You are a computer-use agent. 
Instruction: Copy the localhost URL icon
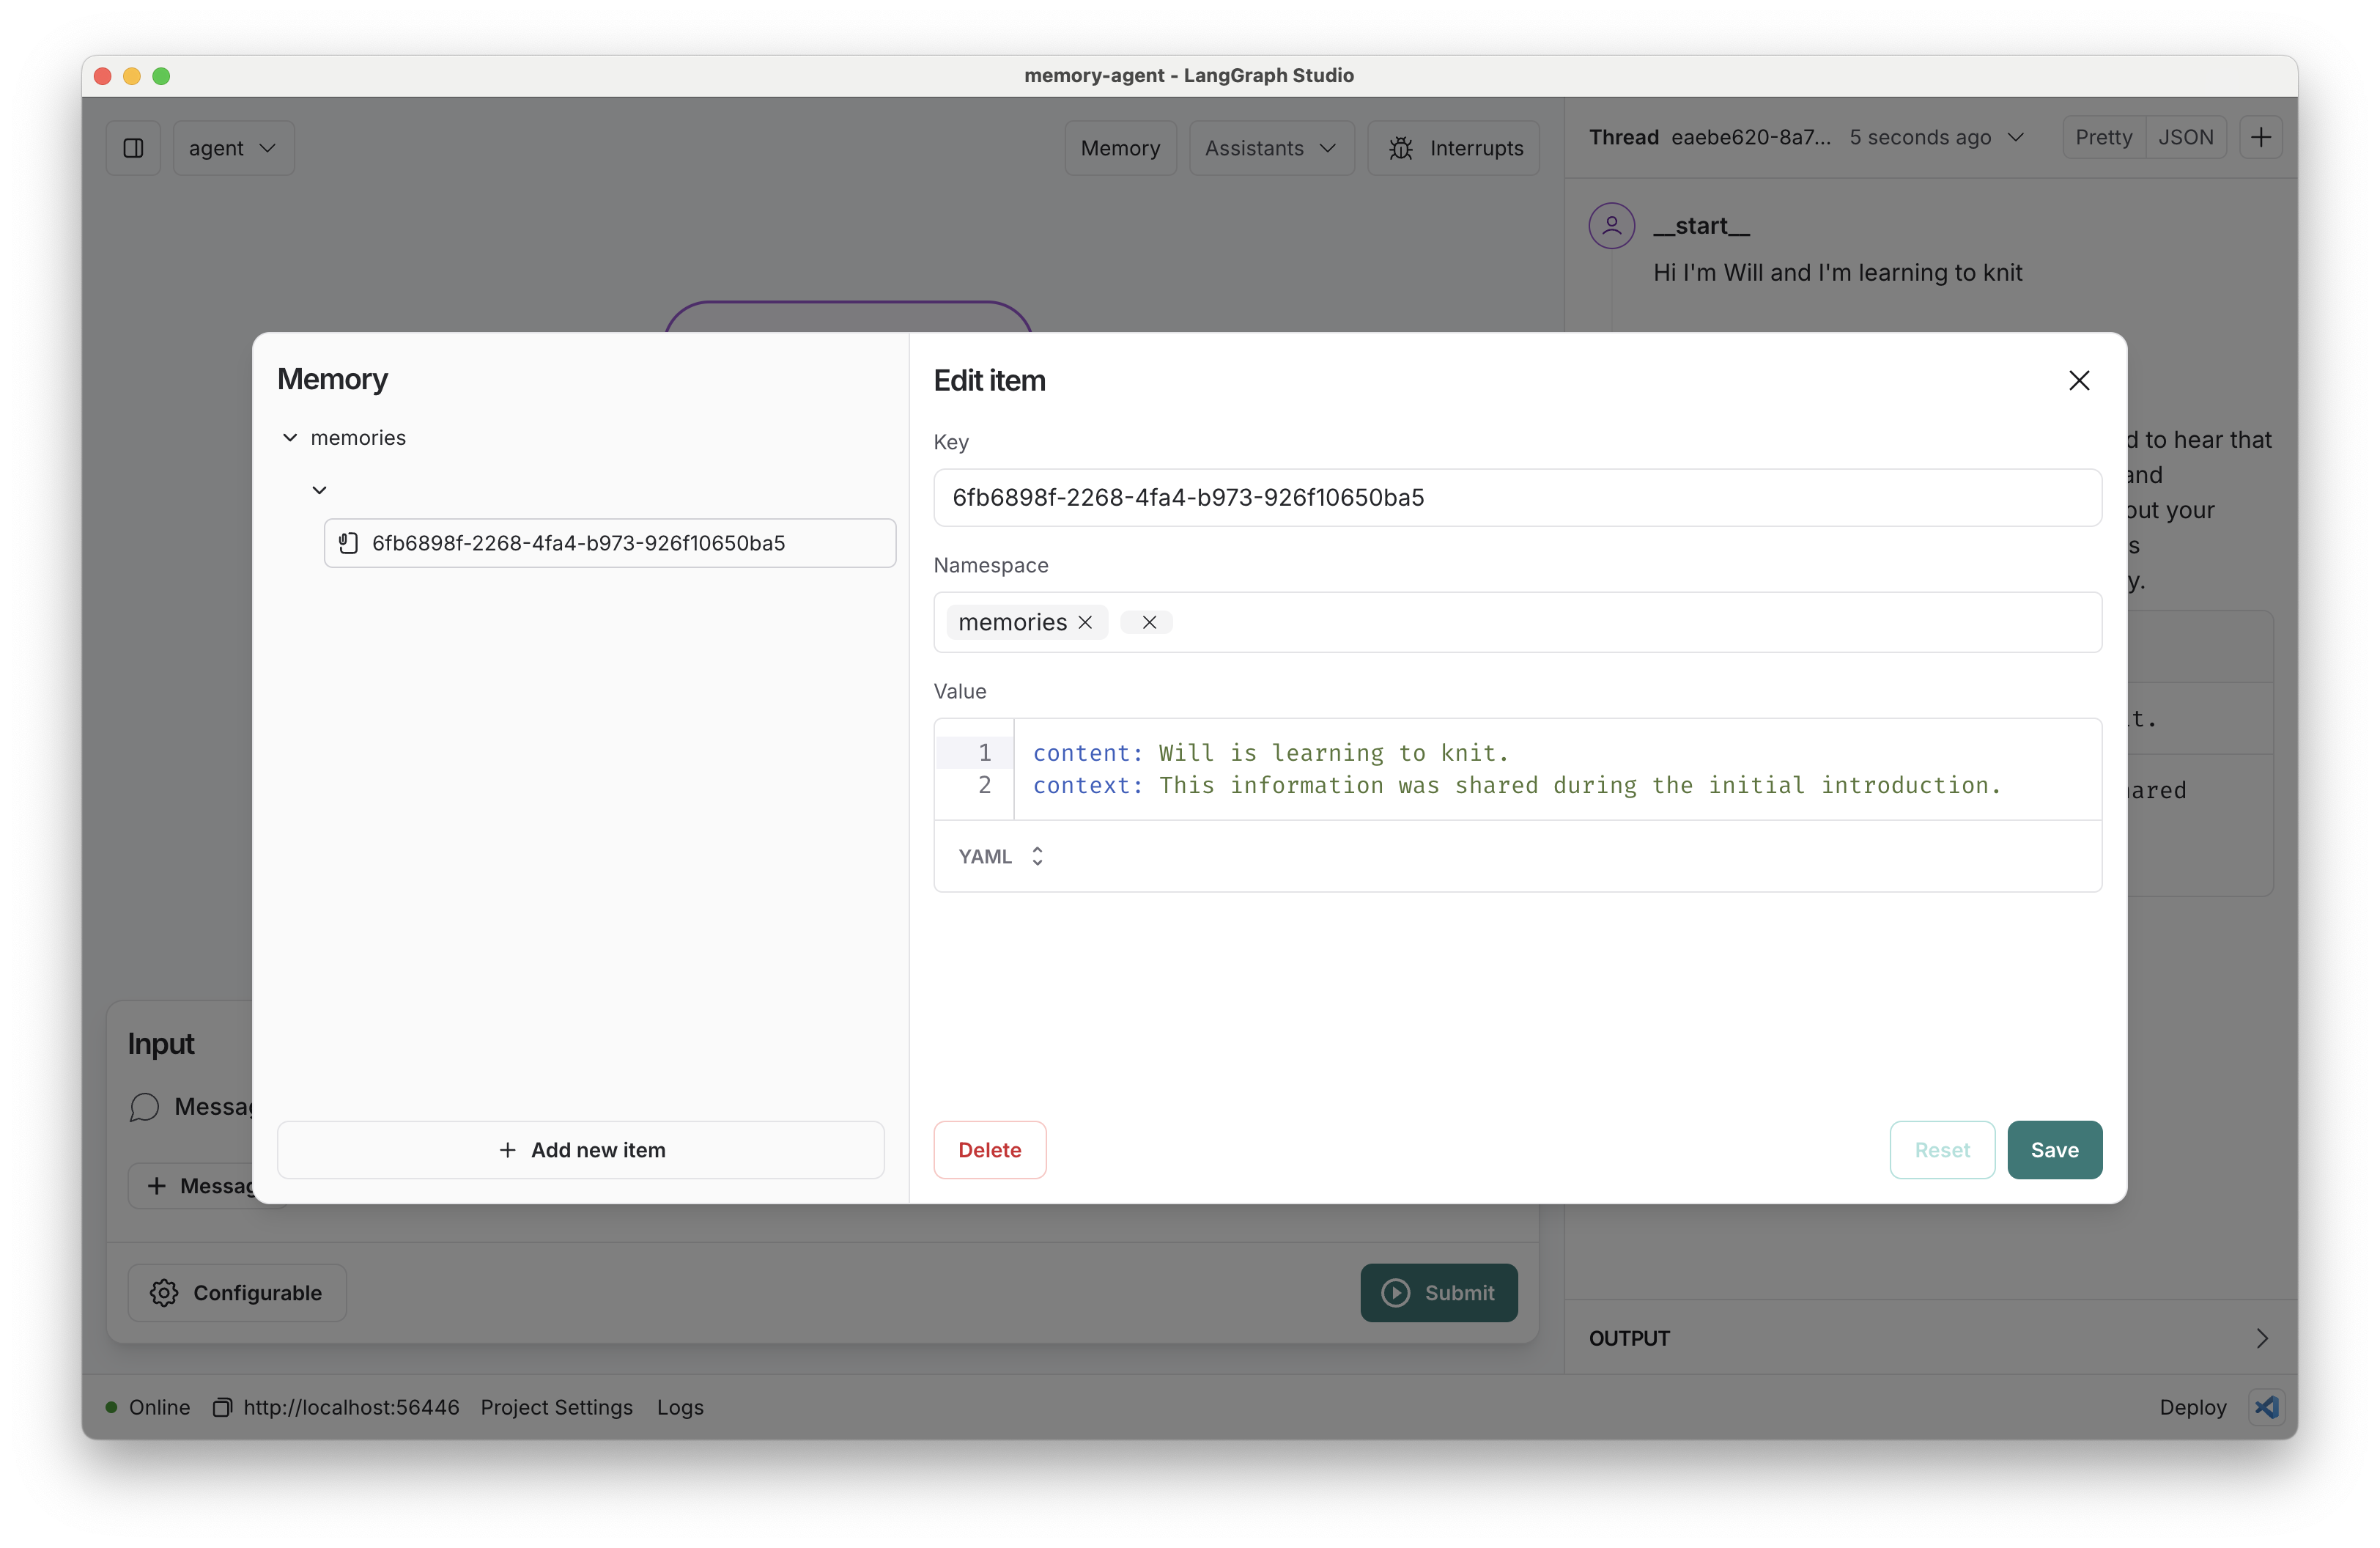pos(222,1407)
